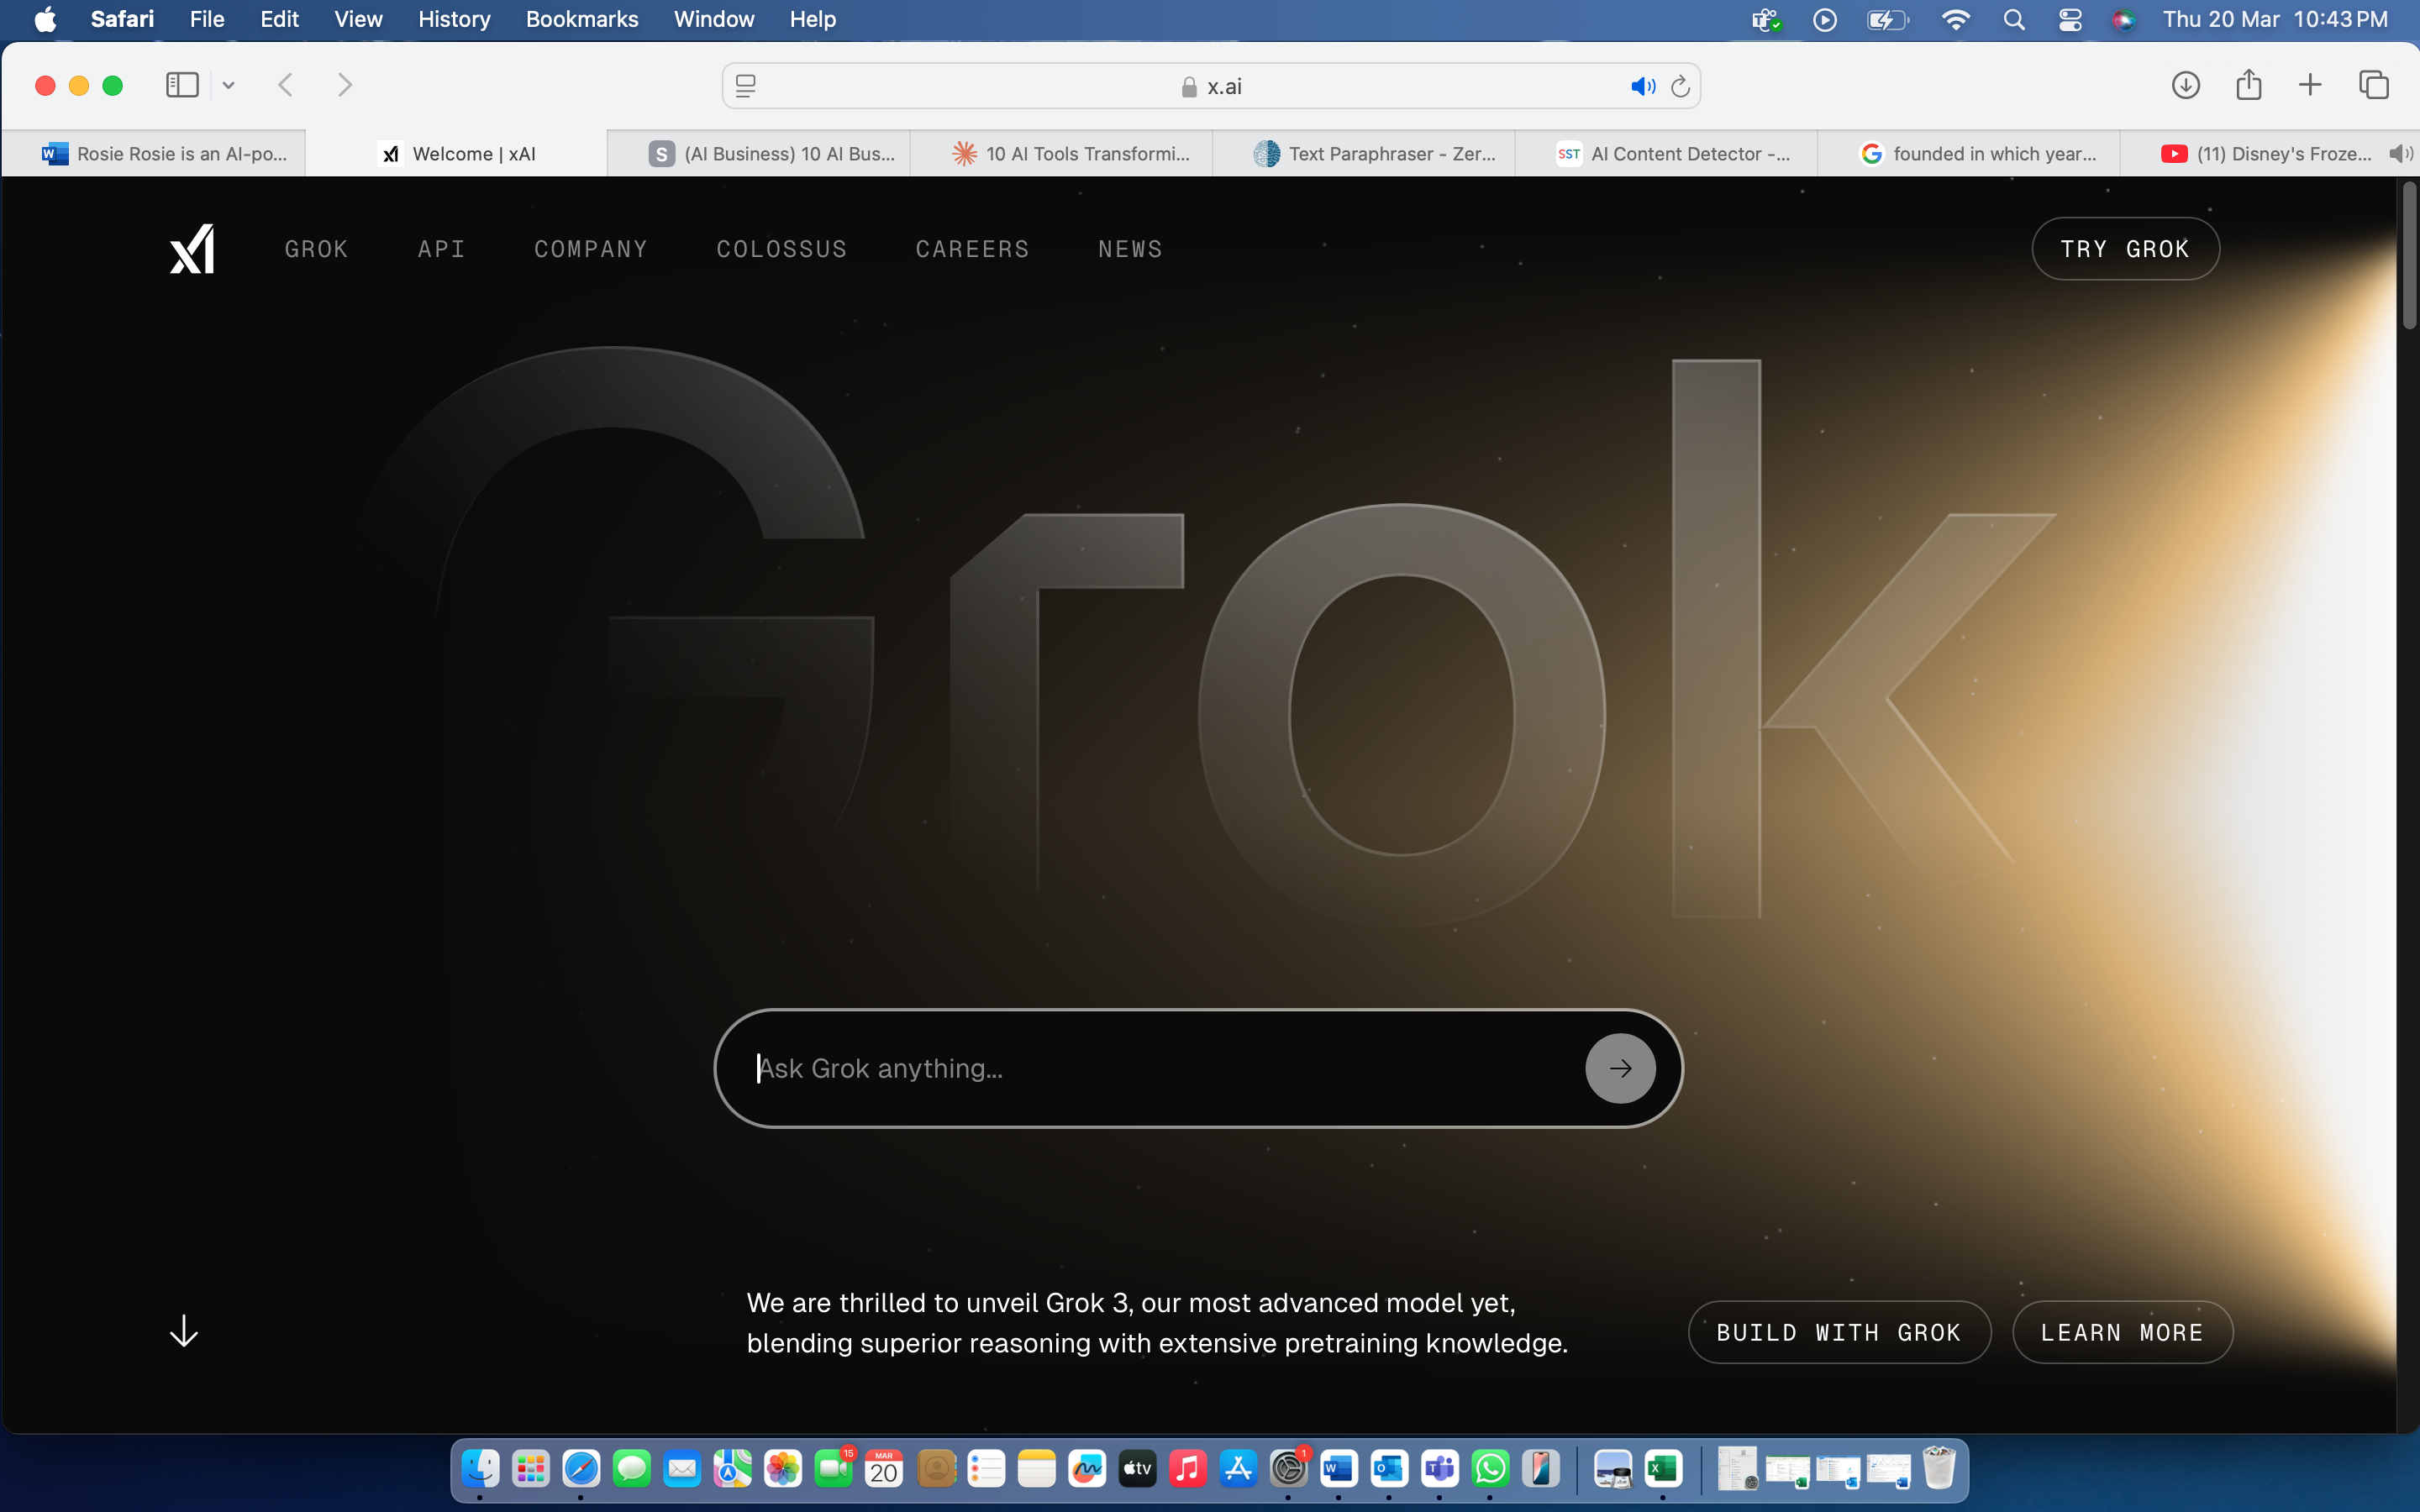
Task: Click the Wi-Fi status icon
Action: point(1955,19)
